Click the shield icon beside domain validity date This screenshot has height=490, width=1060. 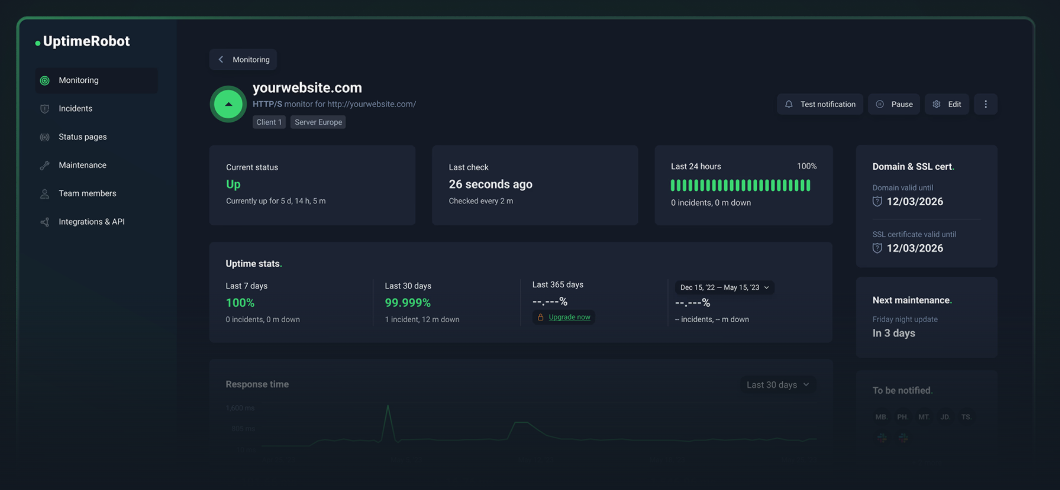(877, 201)
